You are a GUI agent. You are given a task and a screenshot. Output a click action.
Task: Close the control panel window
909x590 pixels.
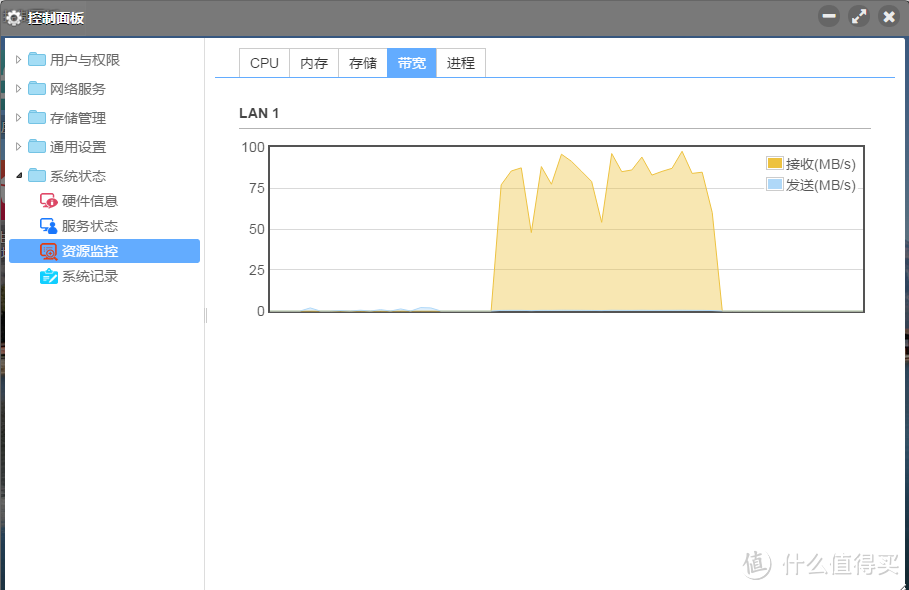click(889, 16)
